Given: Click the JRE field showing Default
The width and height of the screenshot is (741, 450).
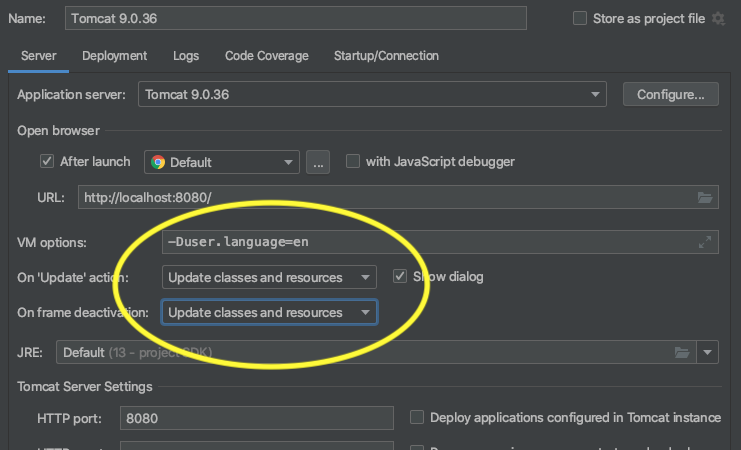Looking at the screenshot, I should point(376,352).
